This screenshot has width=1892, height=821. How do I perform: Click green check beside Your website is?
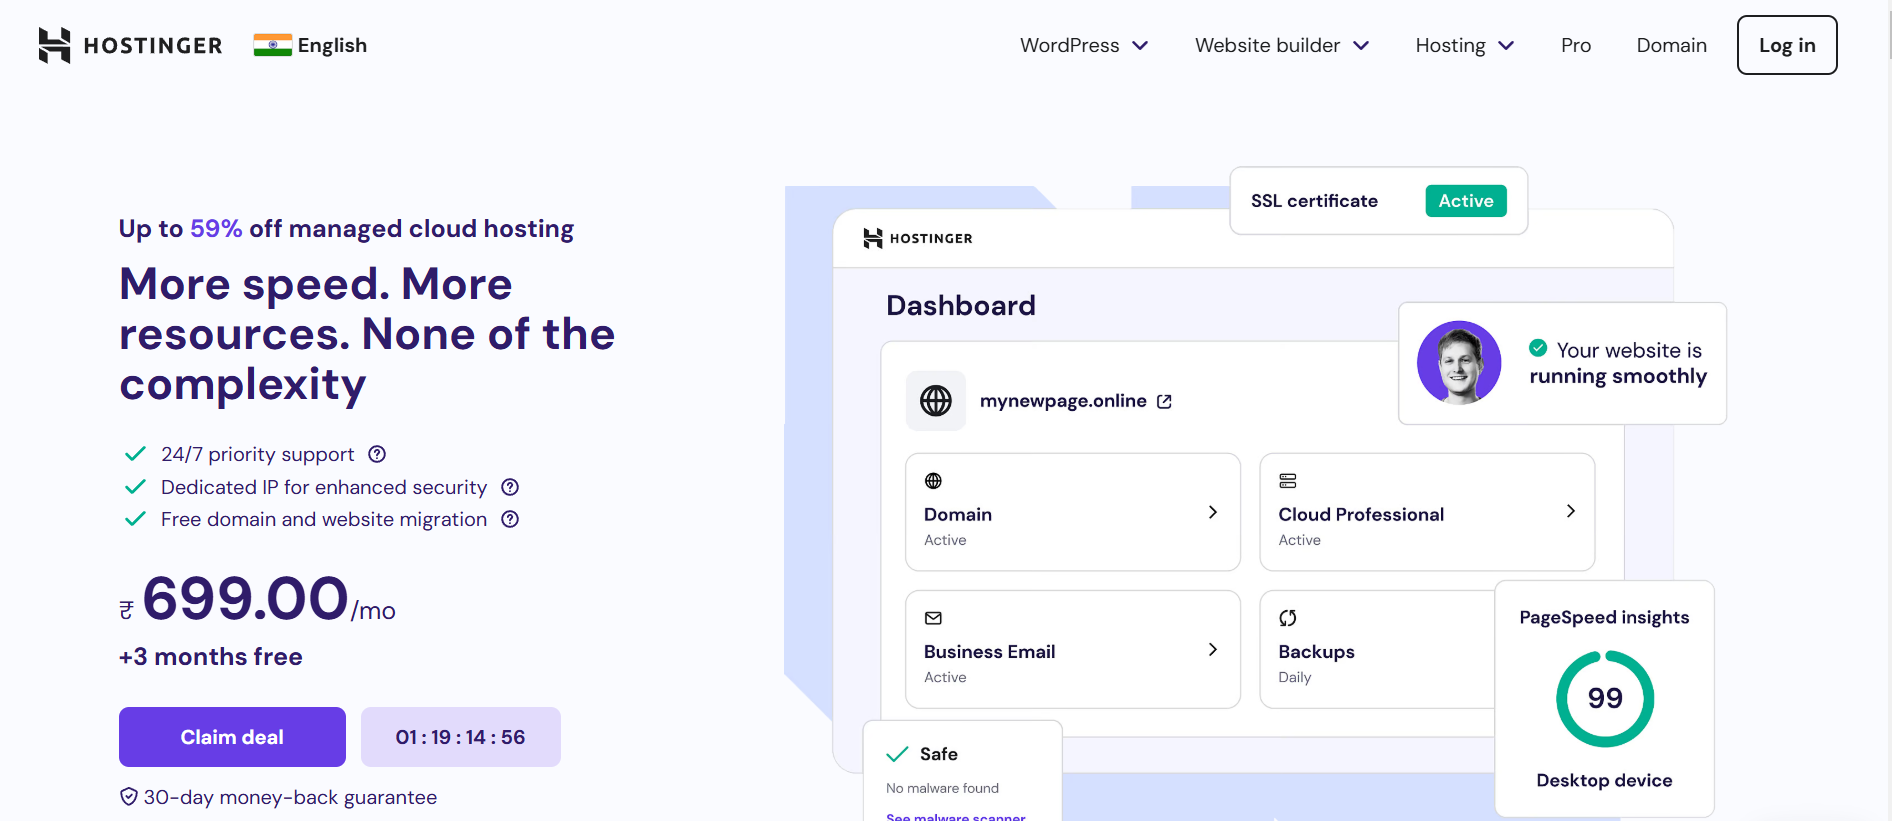tap(1538, 348)
